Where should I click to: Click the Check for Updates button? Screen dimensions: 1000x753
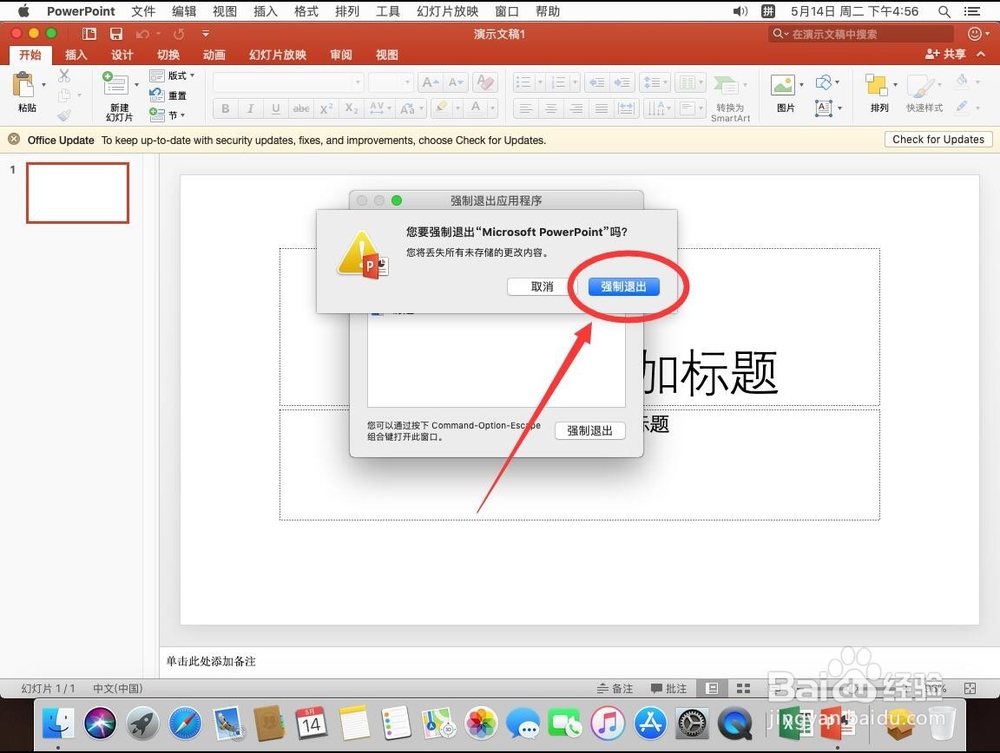[938, 140]
